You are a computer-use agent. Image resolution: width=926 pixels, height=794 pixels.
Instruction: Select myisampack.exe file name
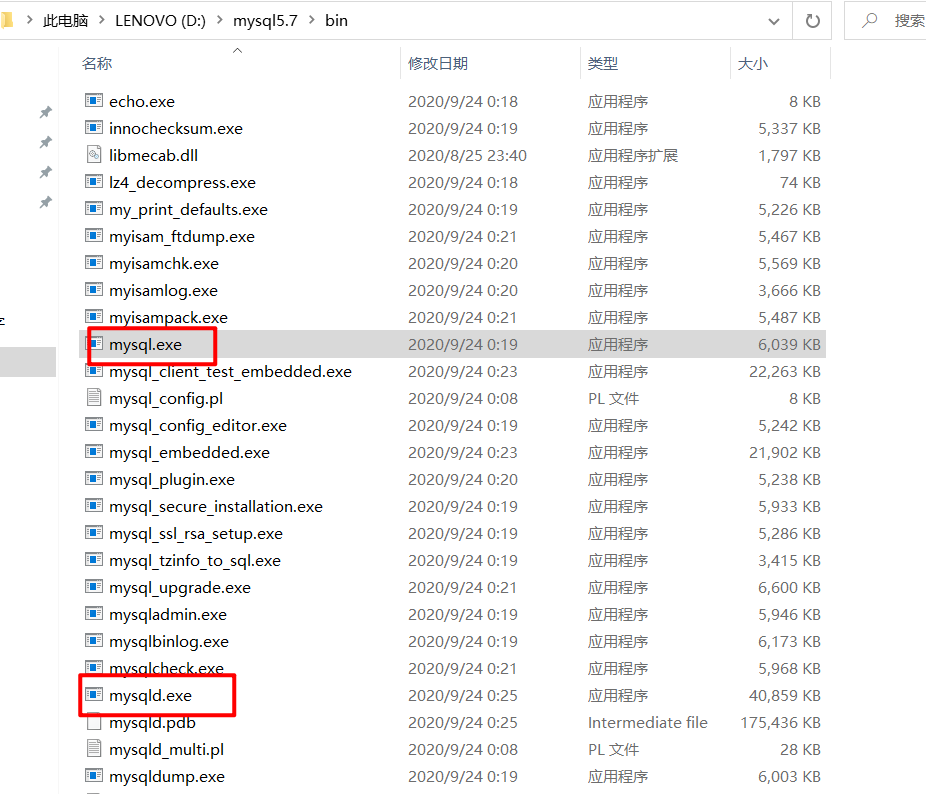(168, 318)
